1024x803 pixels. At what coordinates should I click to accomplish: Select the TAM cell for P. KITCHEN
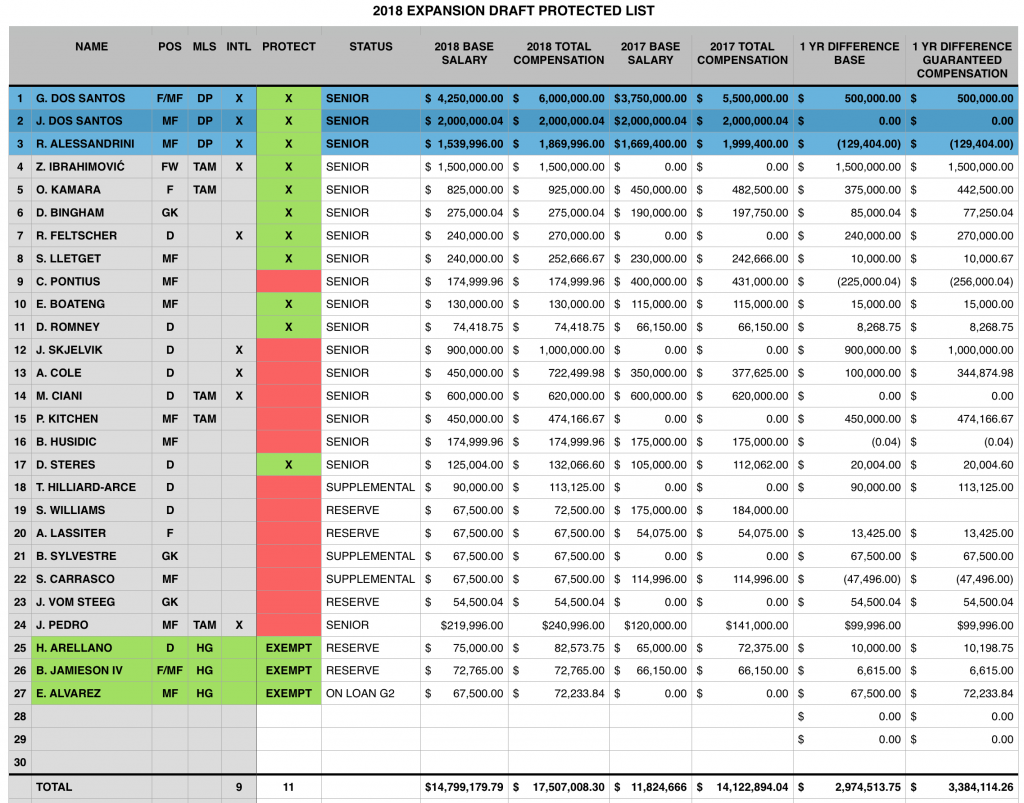tap(204, 418)
